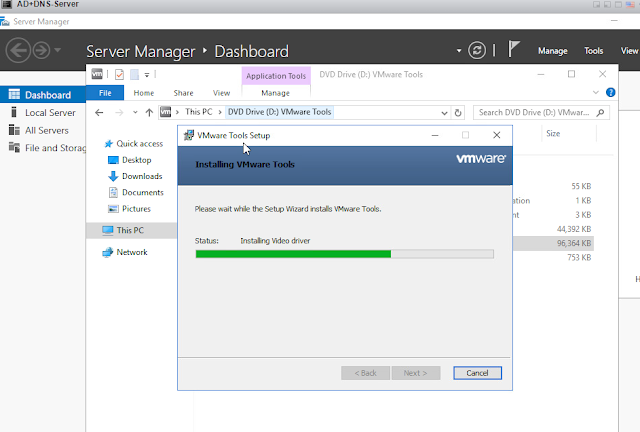
Task: Select Dashboard in Server Manager sidebar
Action: pos(42,95)
